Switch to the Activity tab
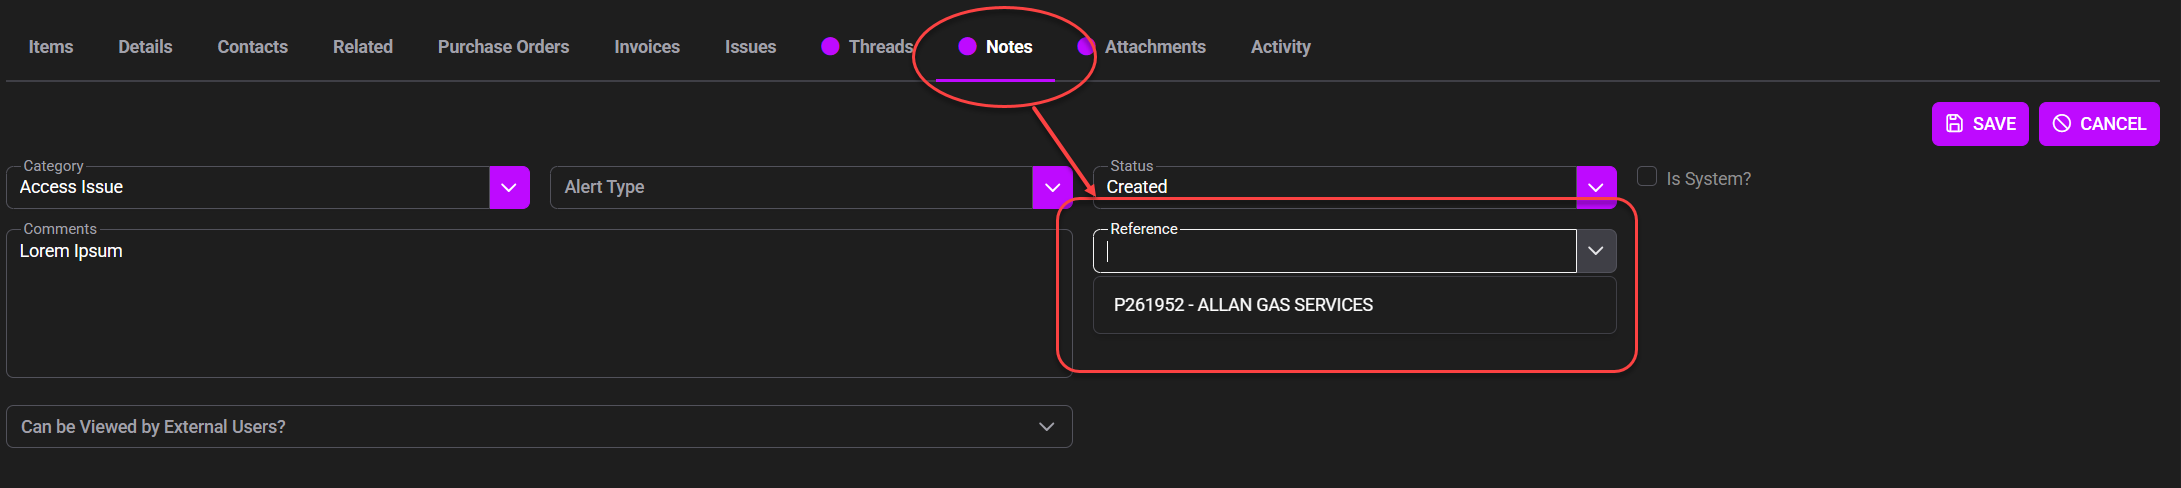 point(1280,47)
